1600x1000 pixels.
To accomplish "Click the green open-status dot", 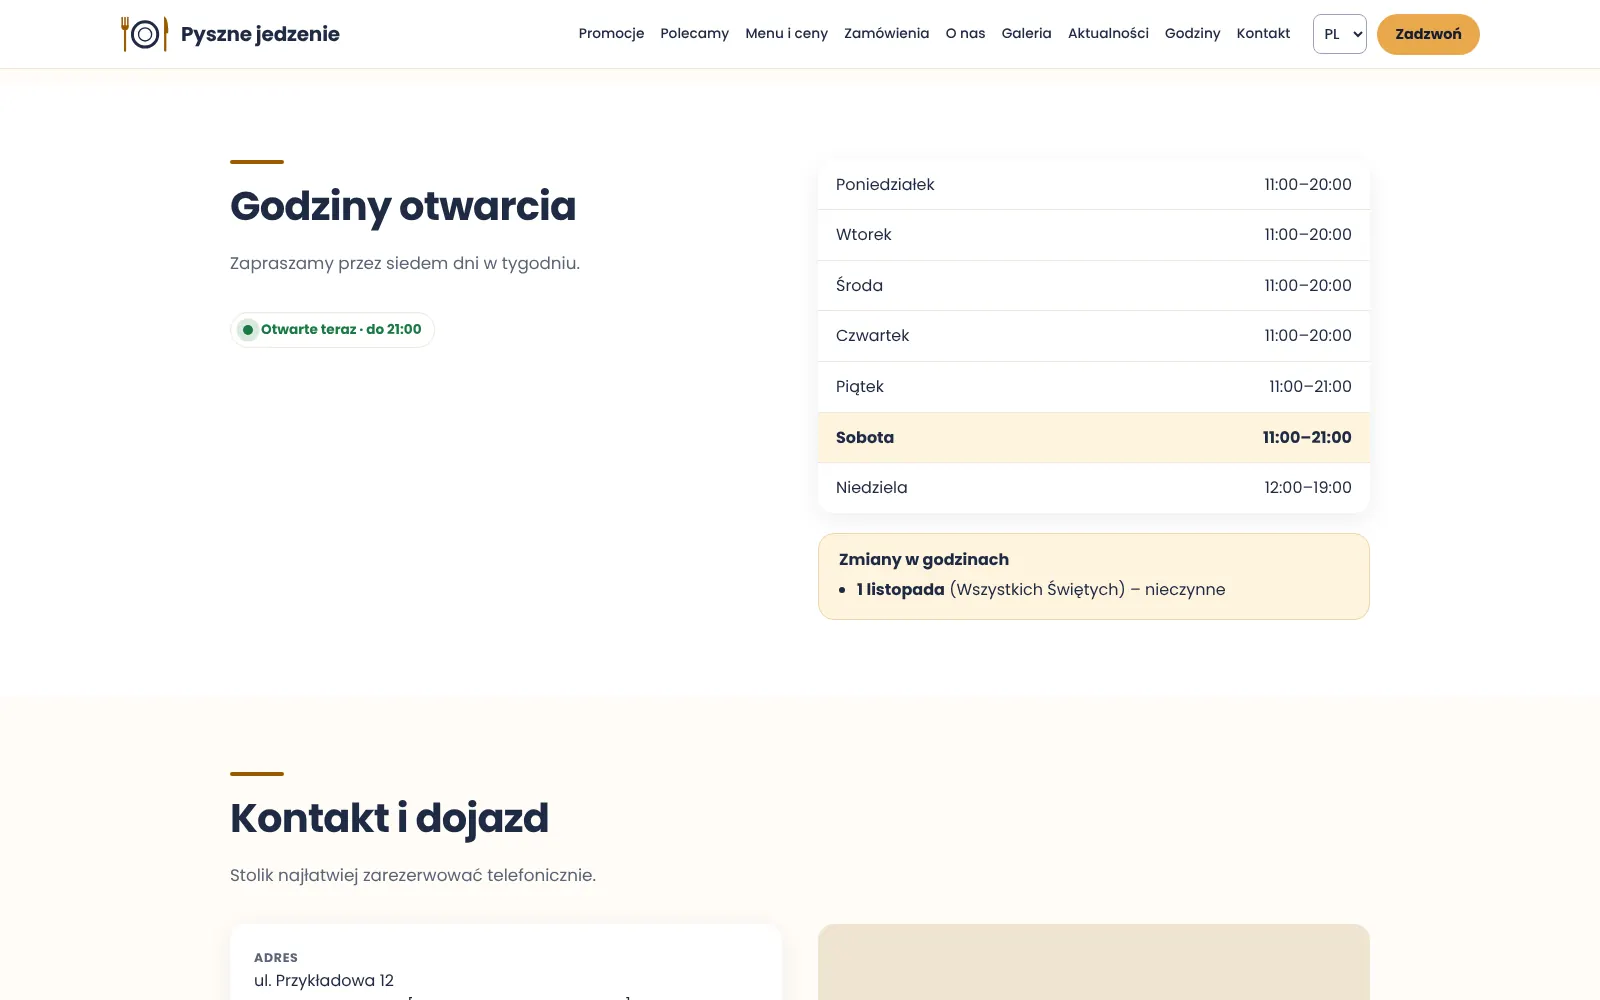I will 248,330.
